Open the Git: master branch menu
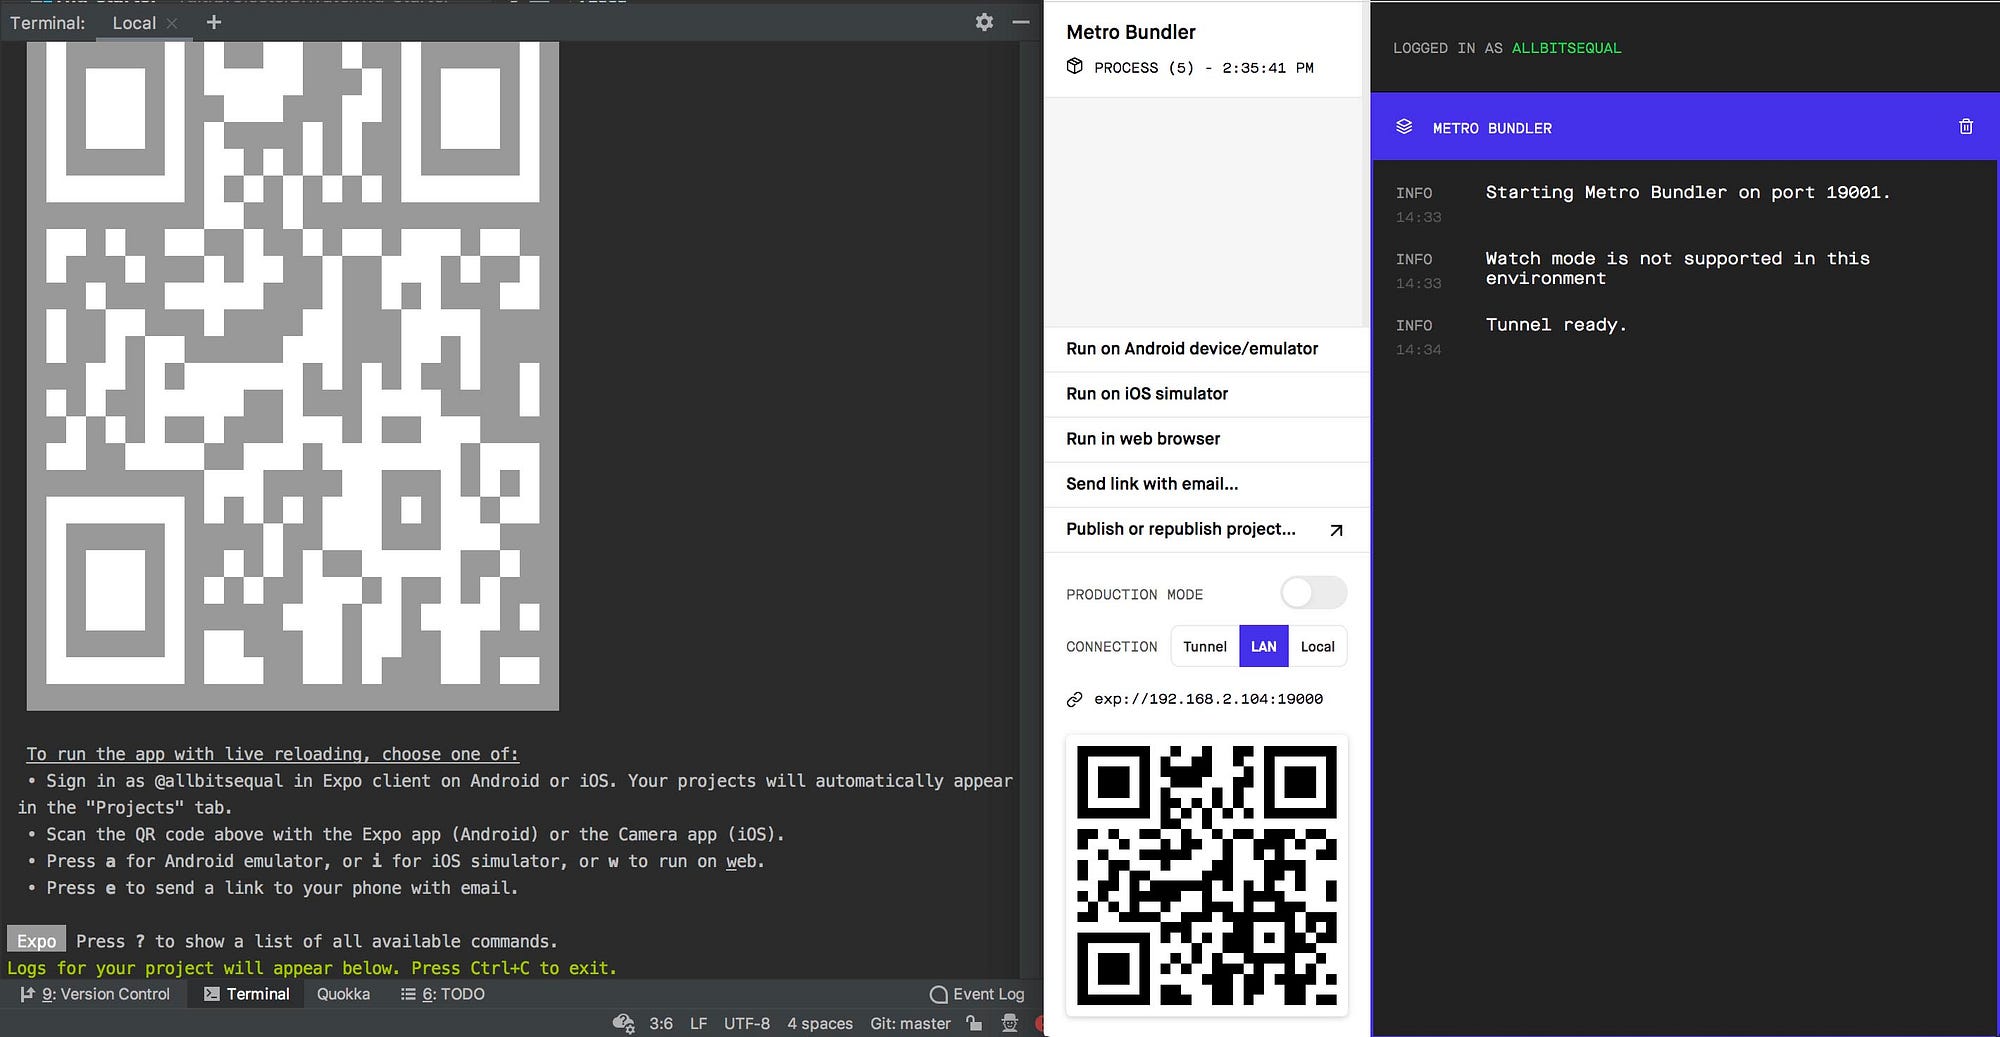The width and height of the screenshot is (2000, 1037). tap(910, 1023)
